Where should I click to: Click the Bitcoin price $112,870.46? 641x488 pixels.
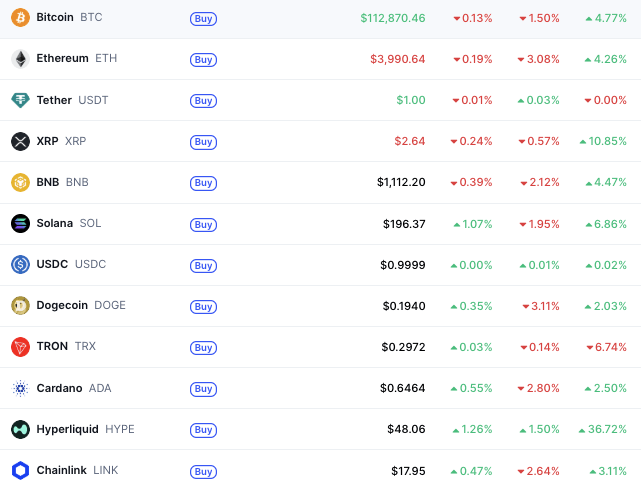click(x=392, y=18)
